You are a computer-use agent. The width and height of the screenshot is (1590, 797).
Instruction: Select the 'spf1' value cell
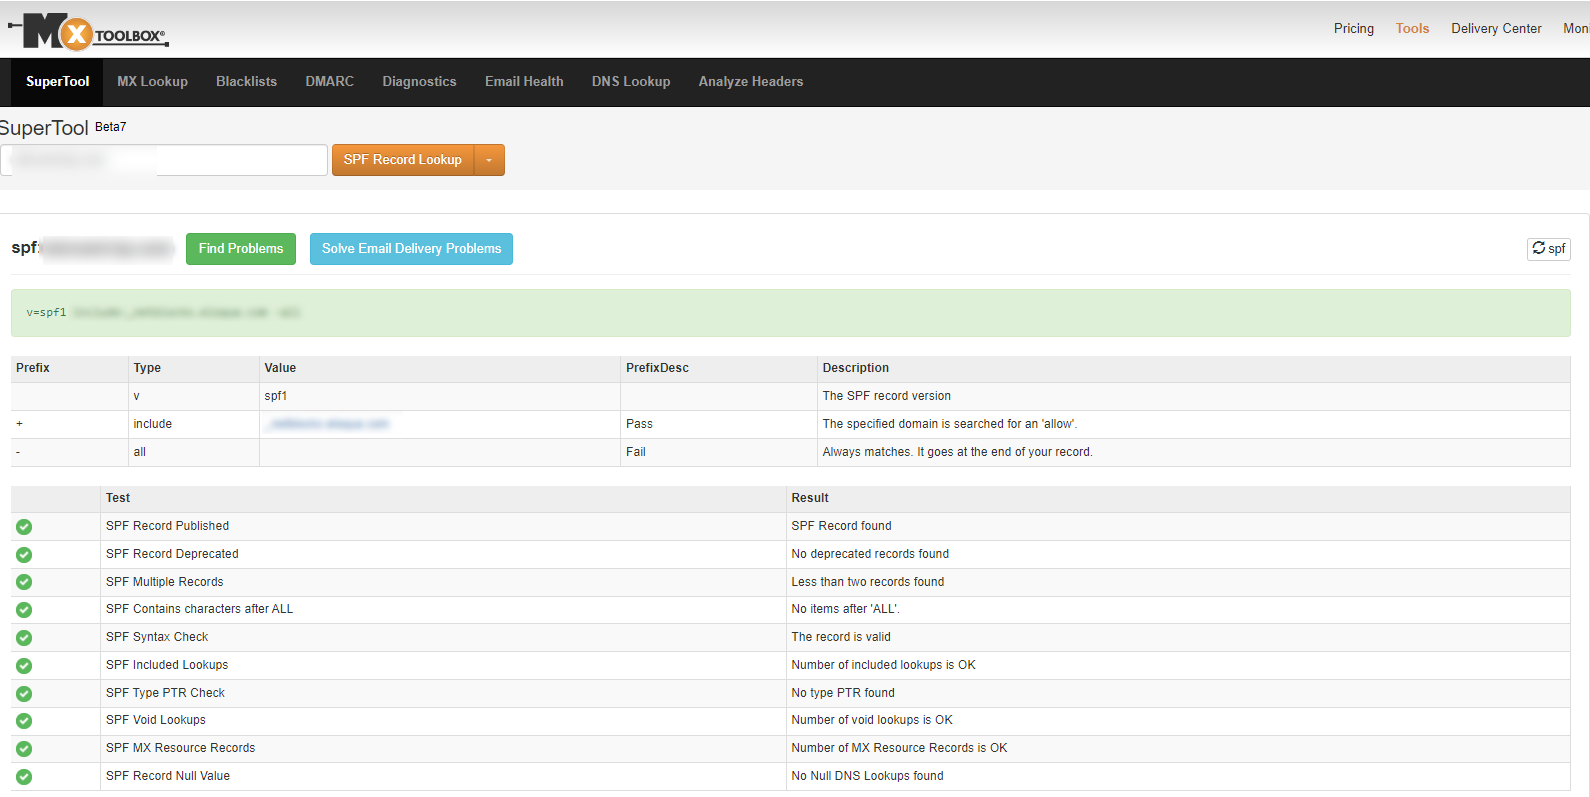(440, 396)
